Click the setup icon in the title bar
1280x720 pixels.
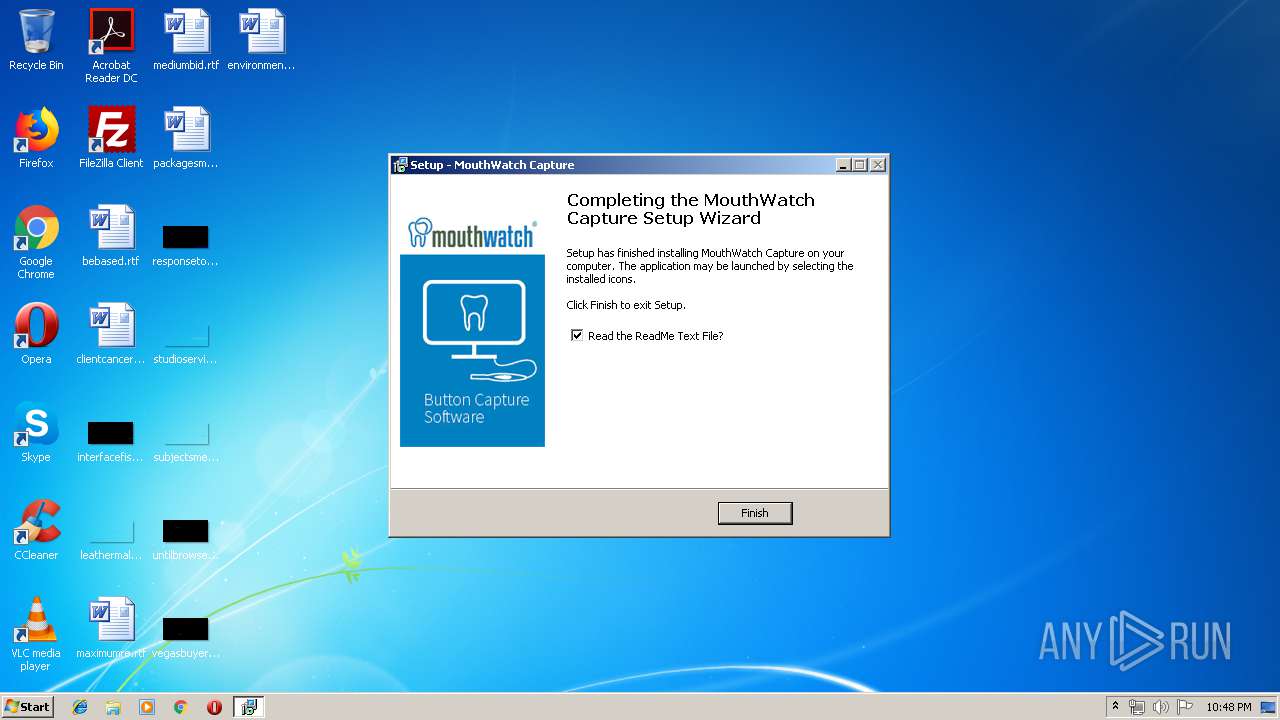[400, 165]
